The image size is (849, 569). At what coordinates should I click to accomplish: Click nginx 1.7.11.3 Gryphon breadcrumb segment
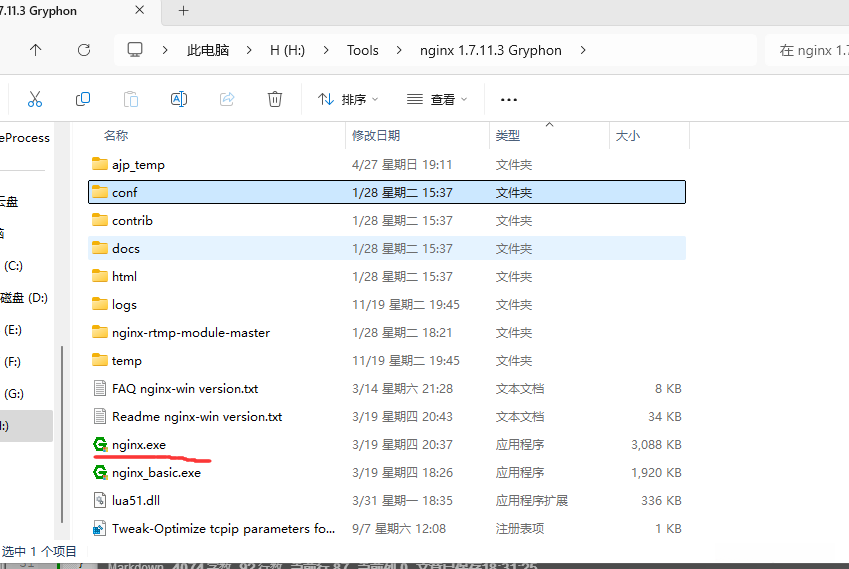(491, 50)
